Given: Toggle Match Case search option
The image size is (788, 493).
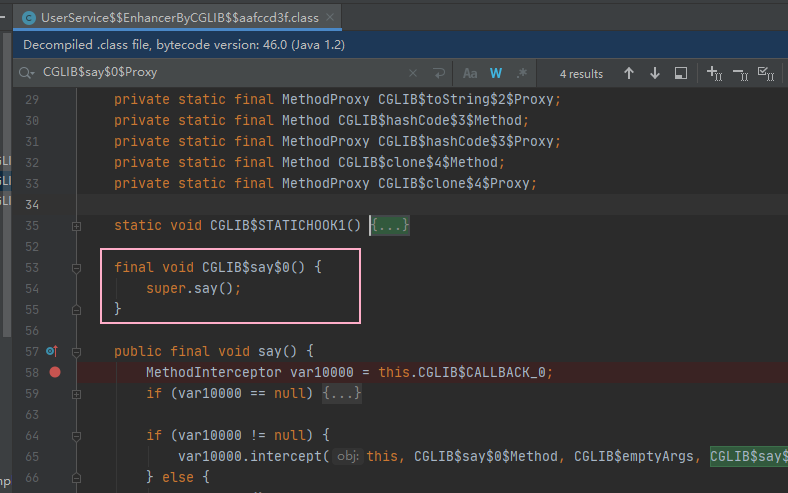Looking at the screenshot, I should click(470, 73).
